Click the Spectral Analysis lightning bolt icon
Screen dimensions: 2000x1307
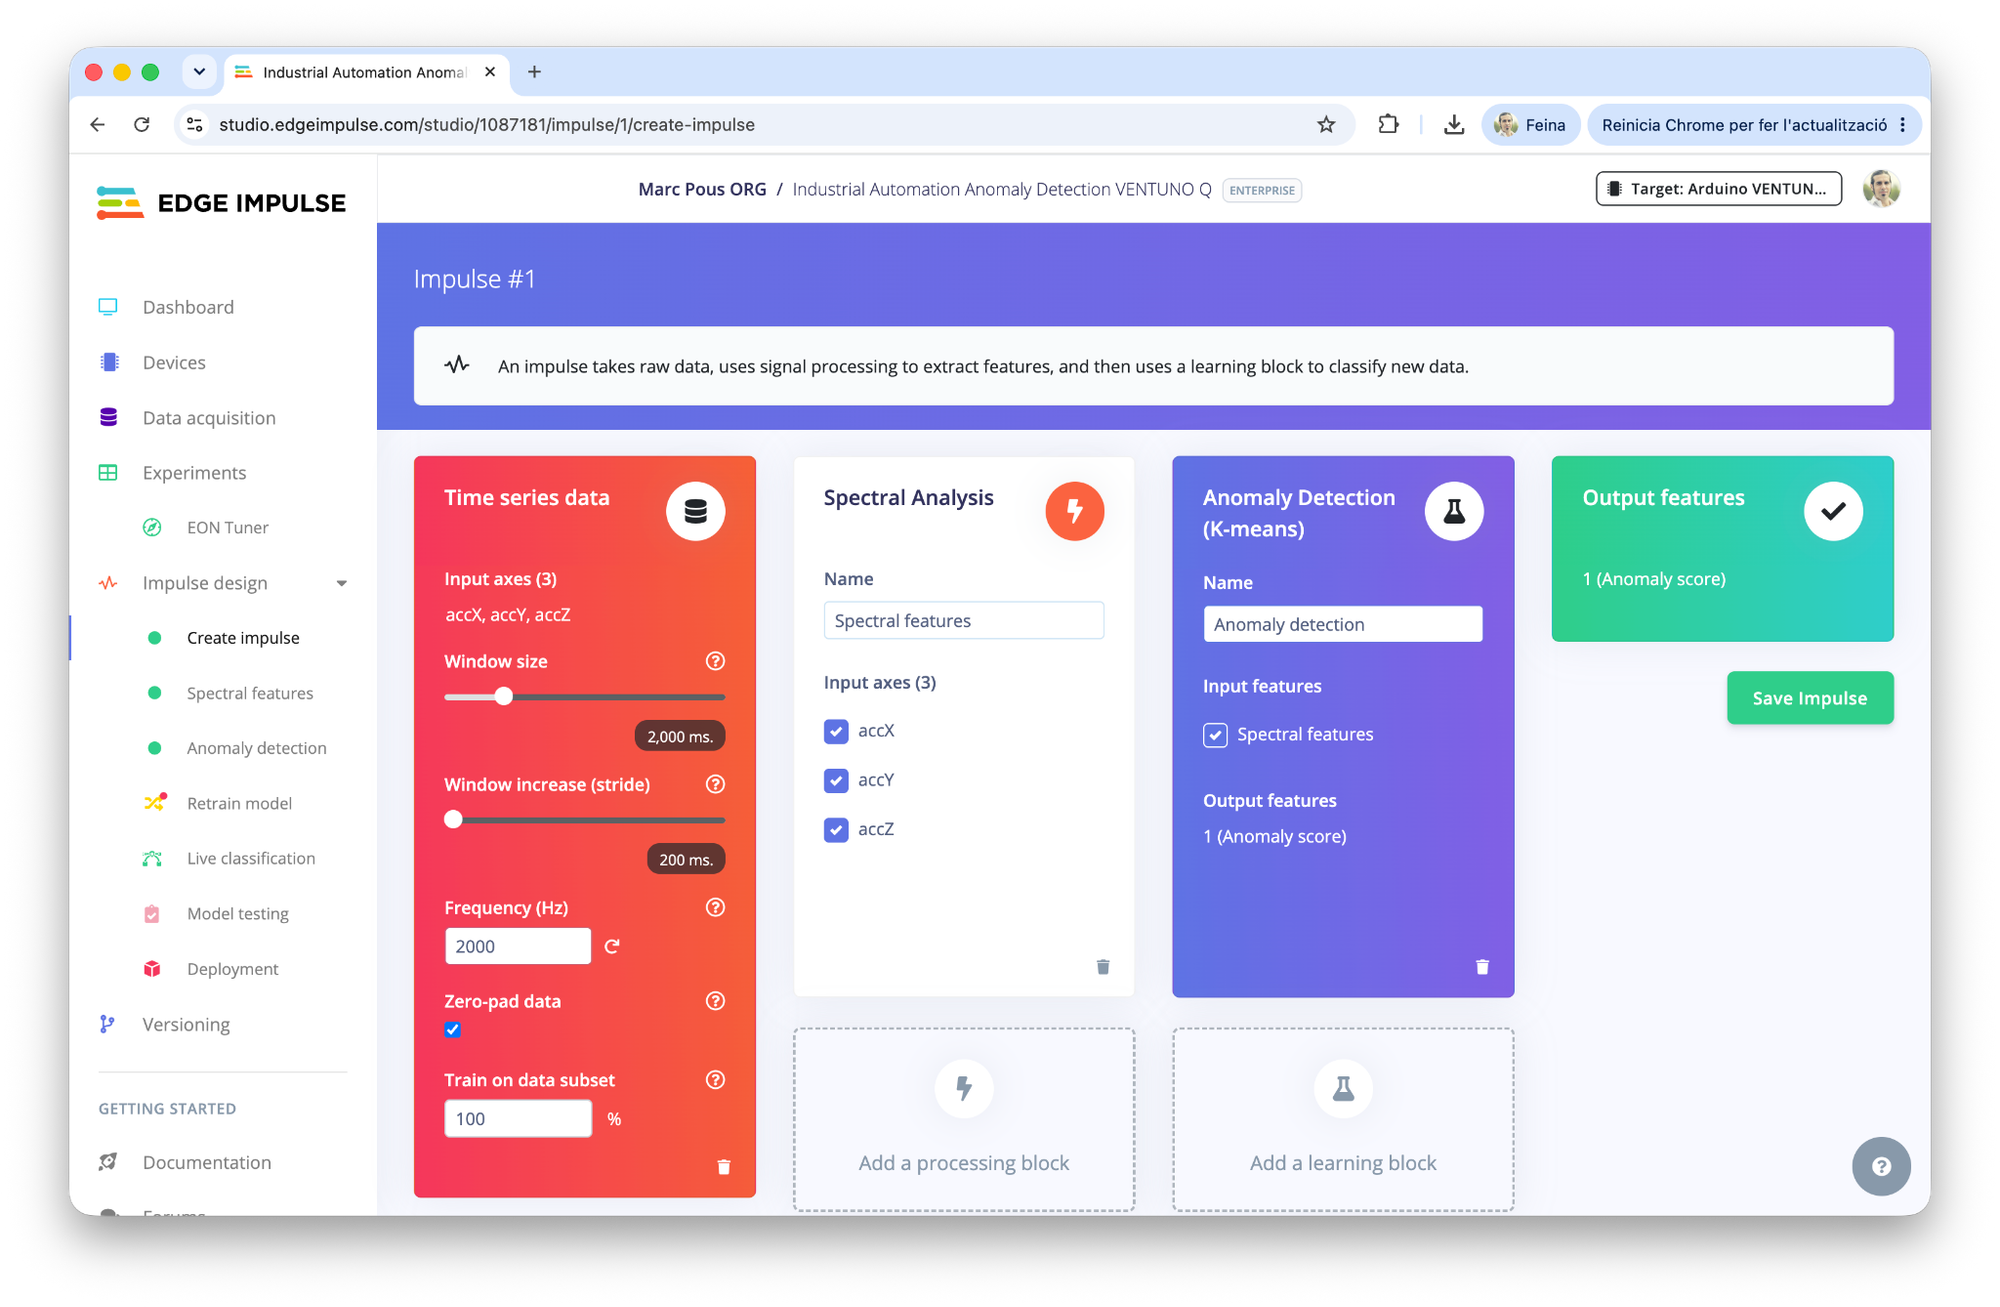1075,511
